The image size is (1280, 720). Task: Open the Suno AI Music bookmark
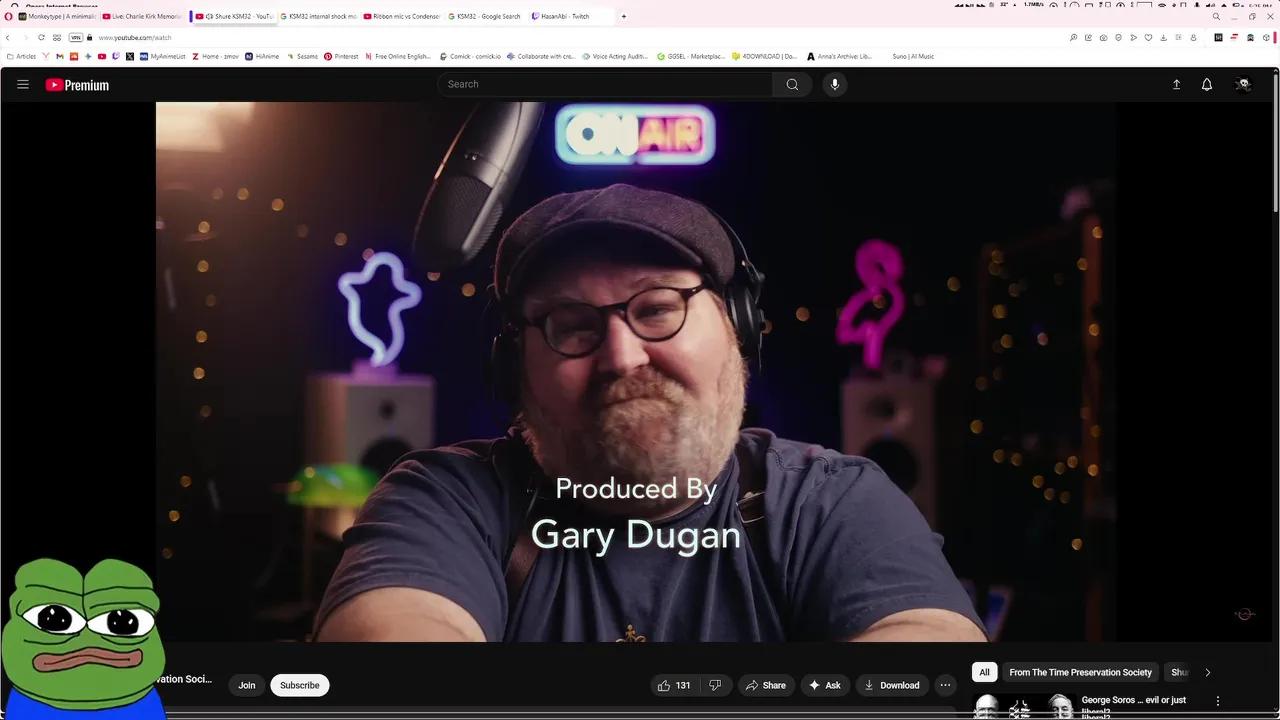[x=913, y=57]
